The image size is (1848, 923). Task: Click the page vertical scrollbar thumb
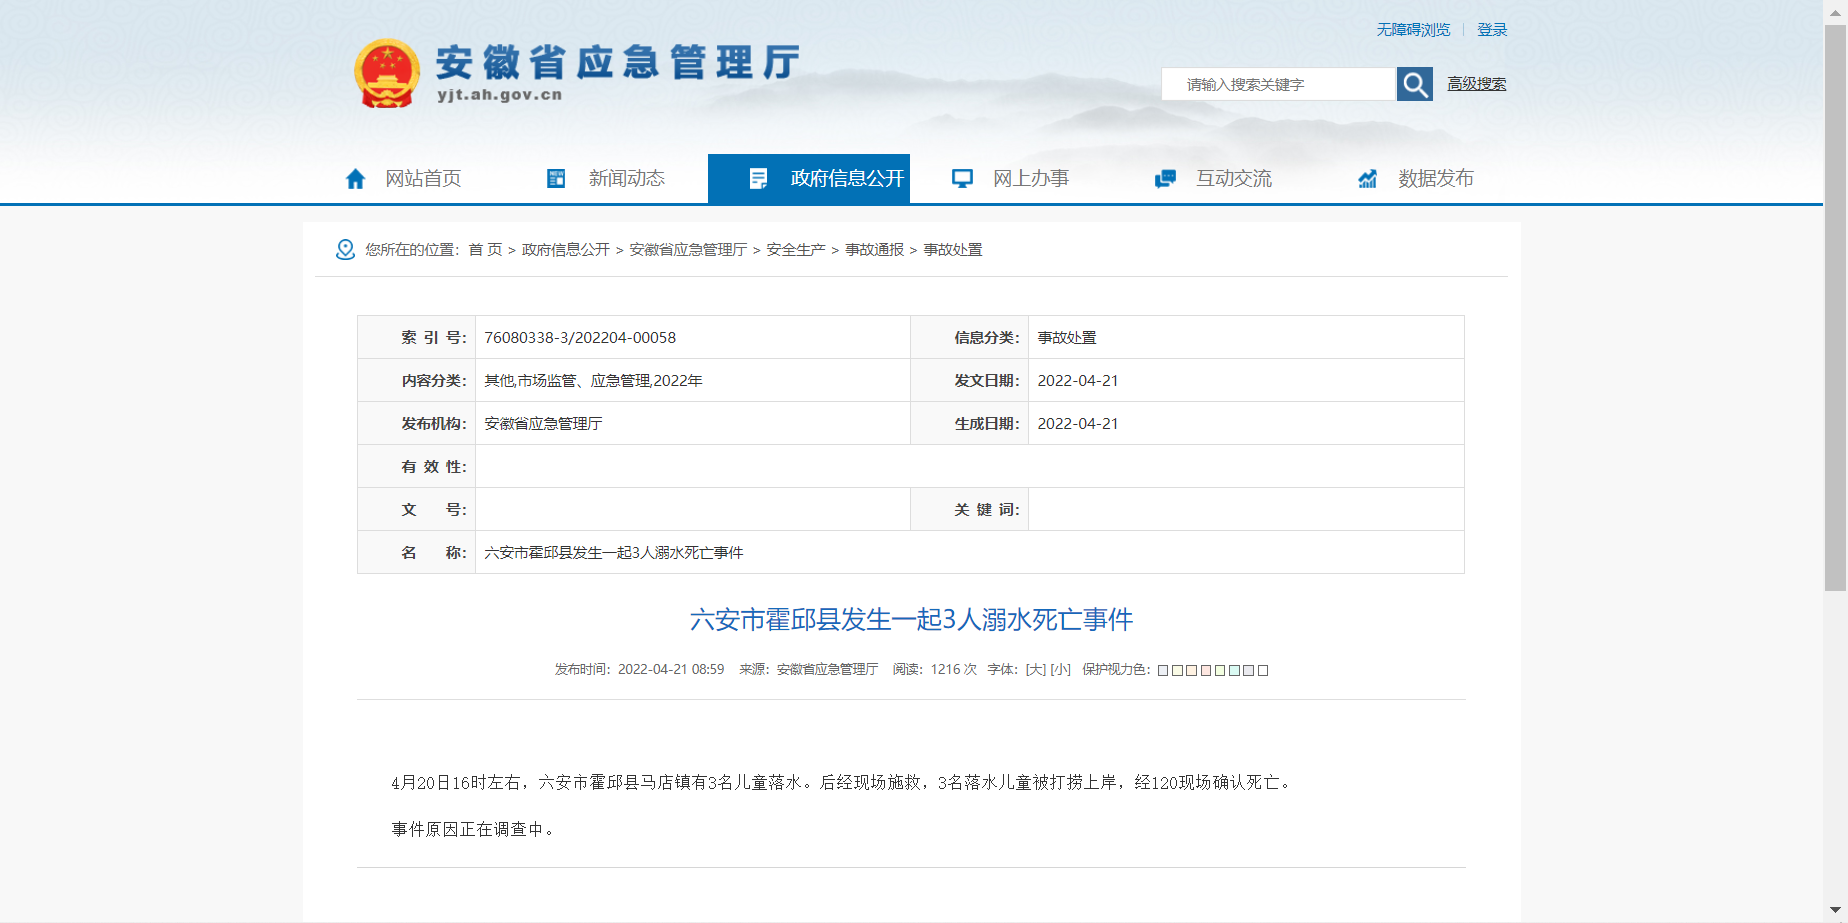[x=1835, y=308]
